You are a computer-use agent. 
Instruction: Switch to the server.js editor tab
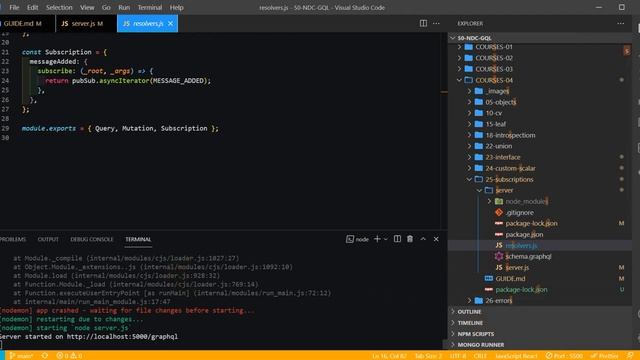coord(86,24)
